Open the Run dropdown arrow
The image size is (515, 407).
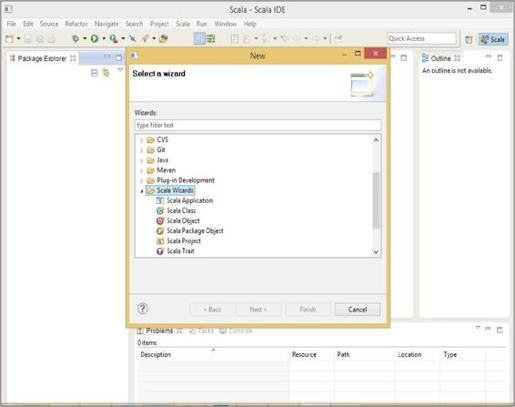(104, 39)
